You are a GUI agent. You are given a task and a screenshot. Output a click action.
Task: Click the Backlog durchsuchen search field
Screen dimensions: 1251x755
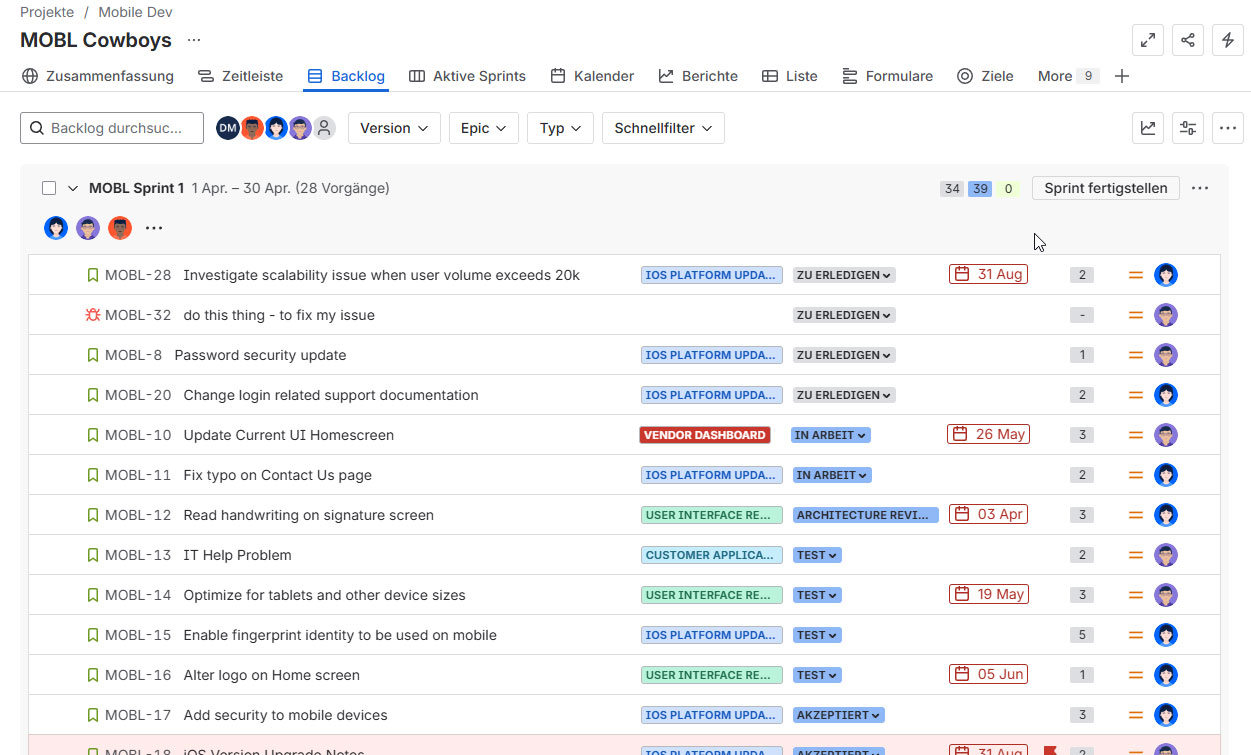coord(112,128)
